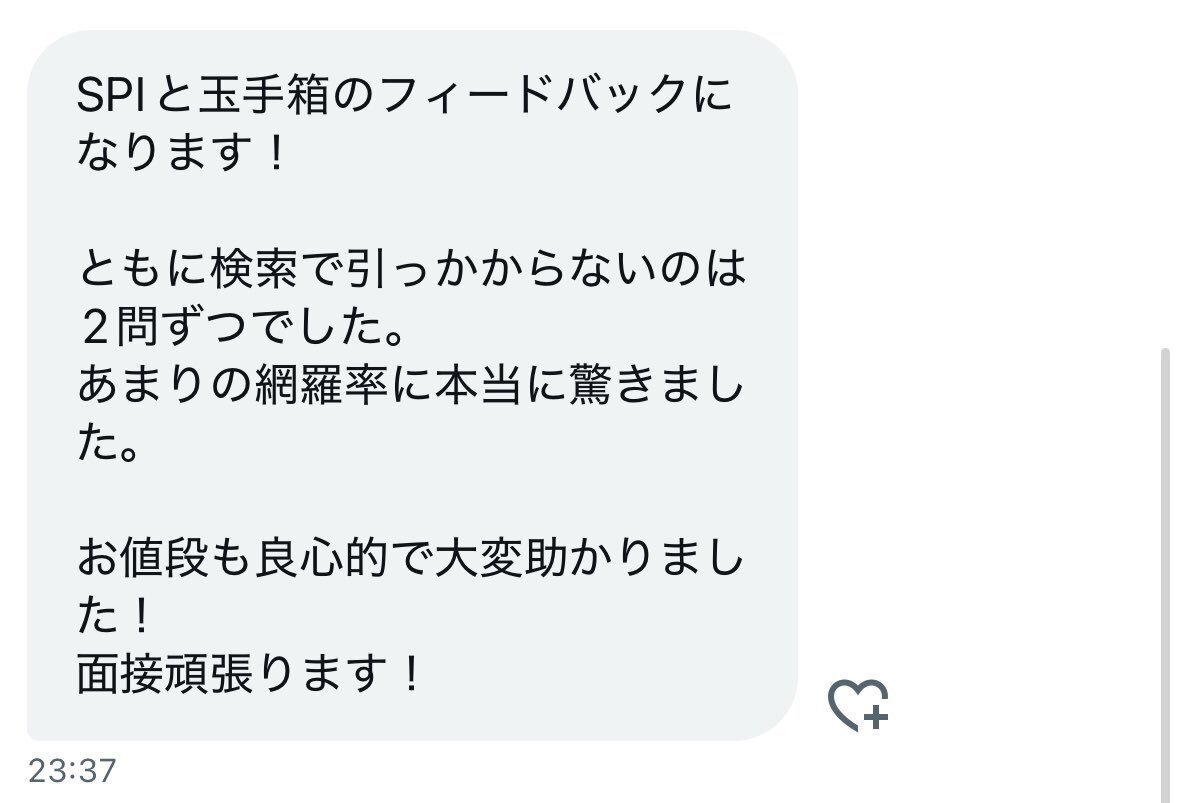The height and width of the screenshot is (803, 1179).
Task: Click the 23:37 message timestamp
Action: 72,771
